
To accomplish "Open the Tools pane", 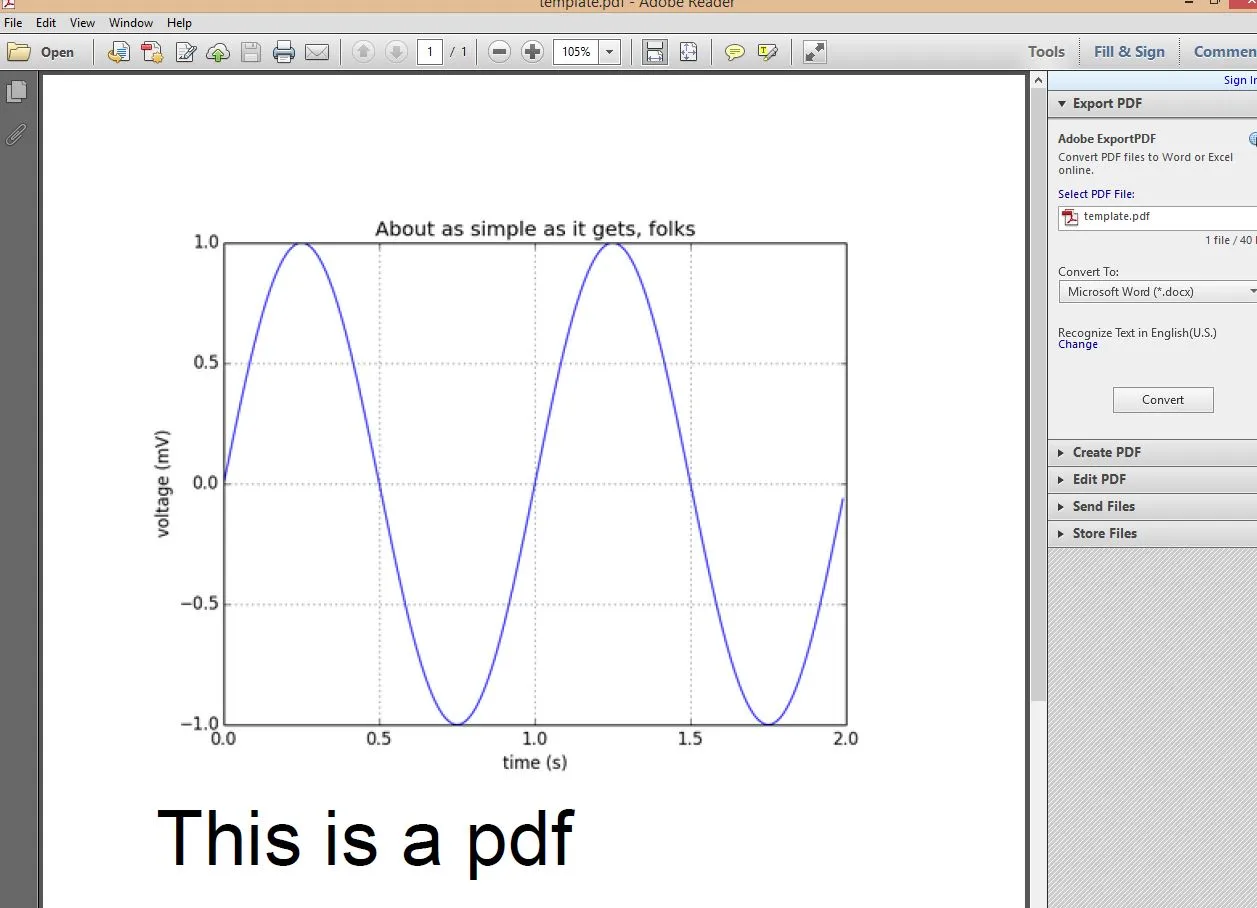I will click(1046, 51).
